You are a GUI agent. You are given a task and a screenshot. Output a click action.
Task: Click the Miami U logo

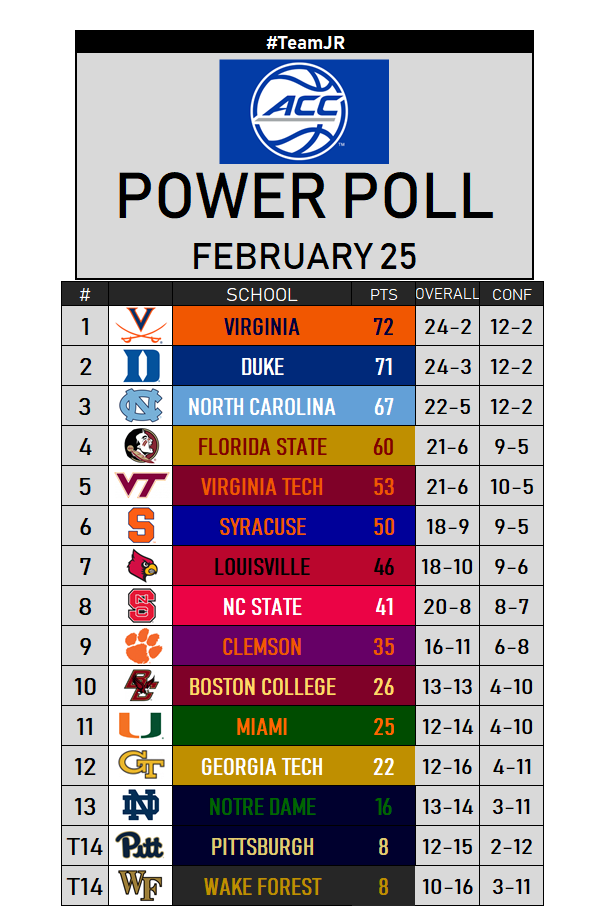[x=140, y=726]
